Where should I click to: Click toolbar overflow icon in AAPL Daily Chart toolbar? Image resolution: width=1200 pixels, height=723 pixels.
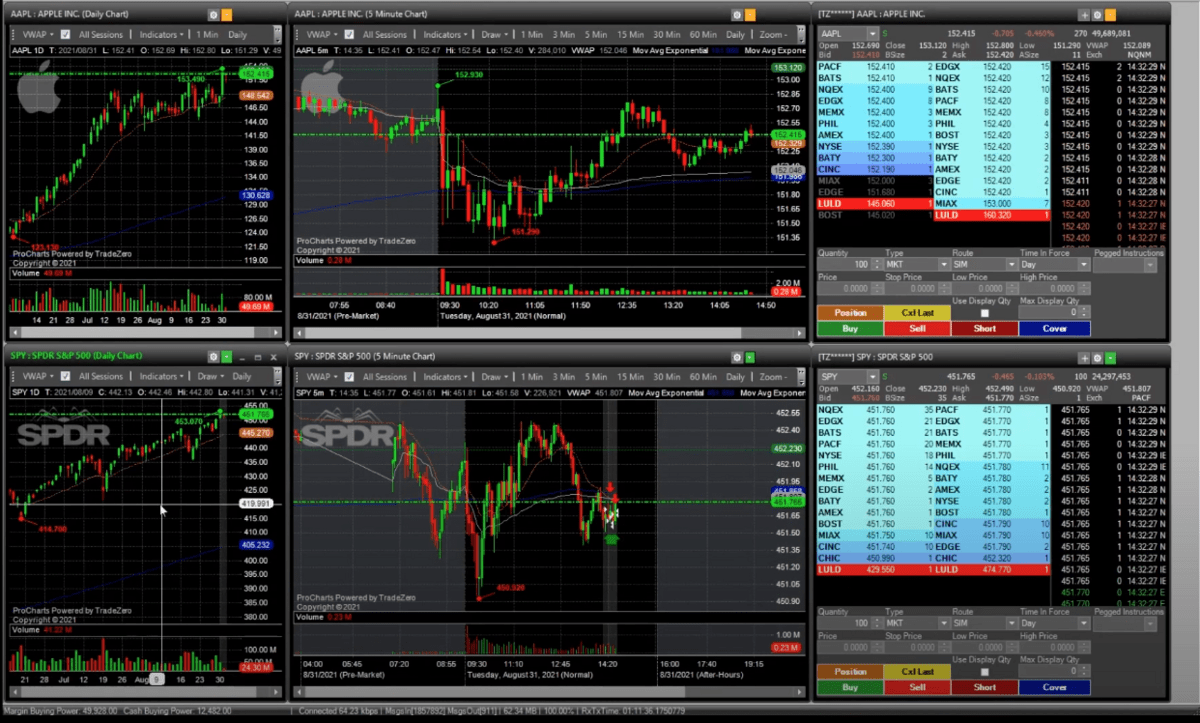(279, 35)
